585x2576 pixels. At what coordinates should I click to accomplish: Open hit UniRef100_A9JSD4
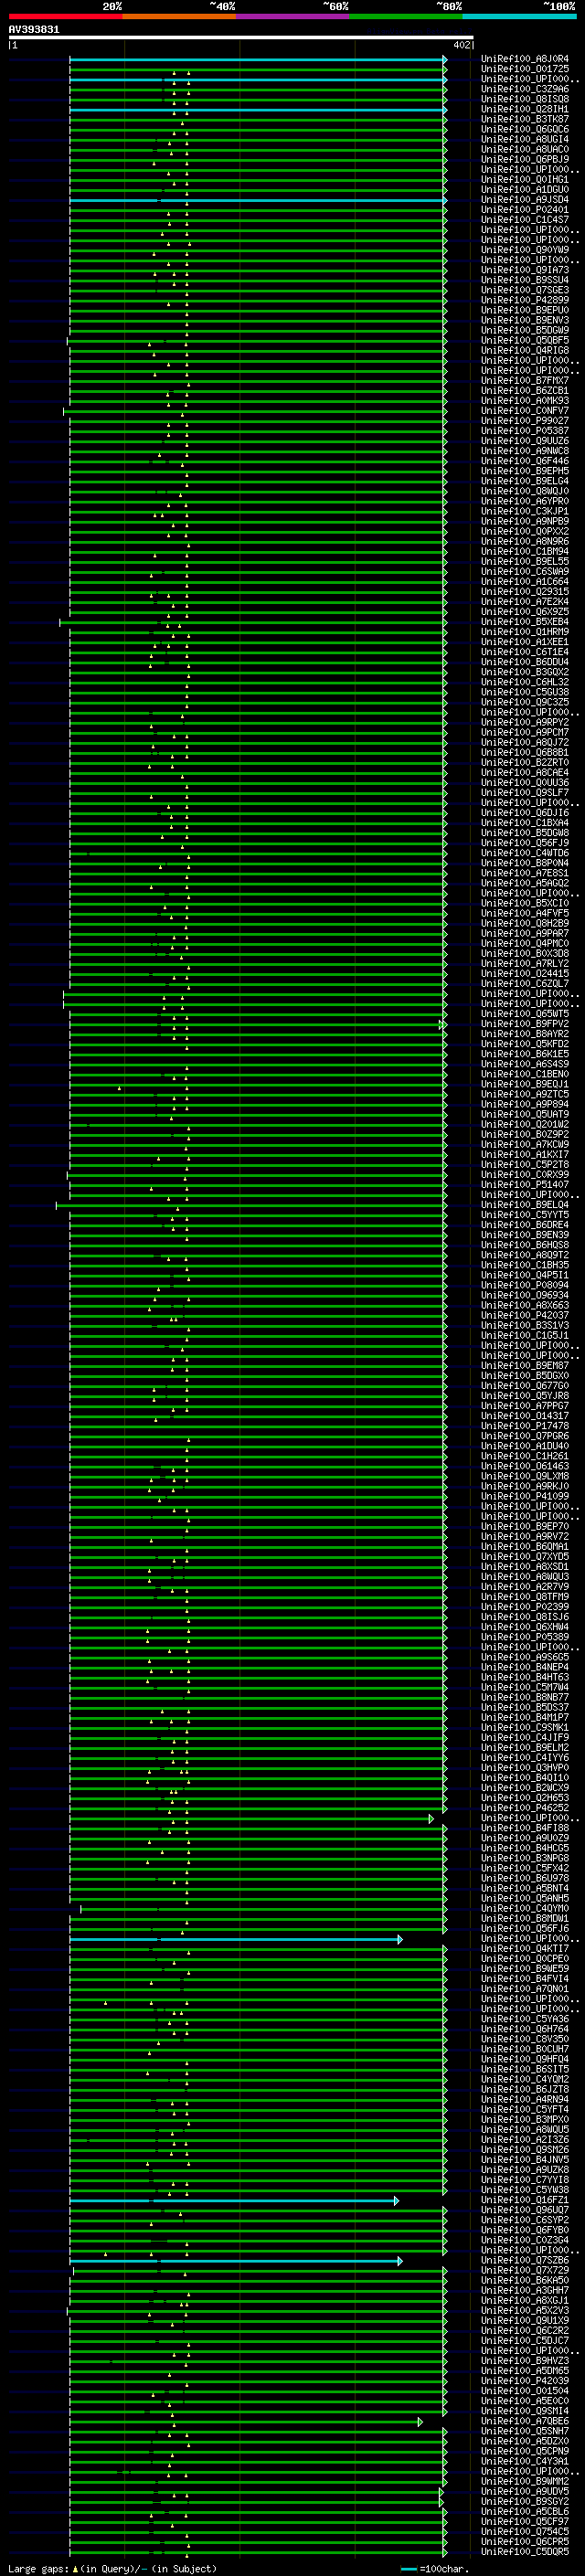[x=524, y=200]
